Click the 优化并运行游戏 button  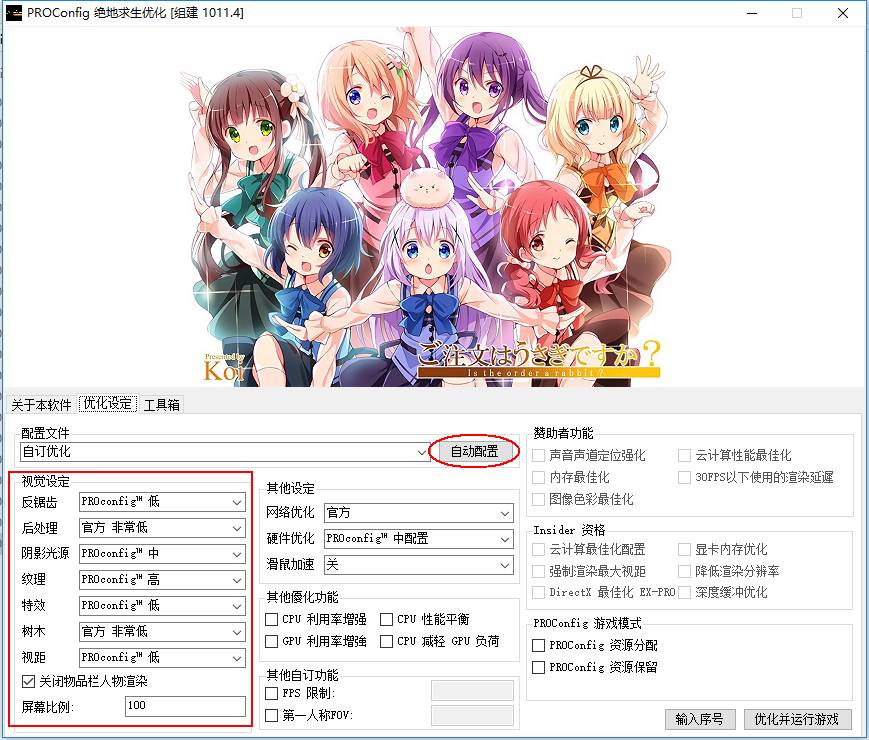[797, 719]
